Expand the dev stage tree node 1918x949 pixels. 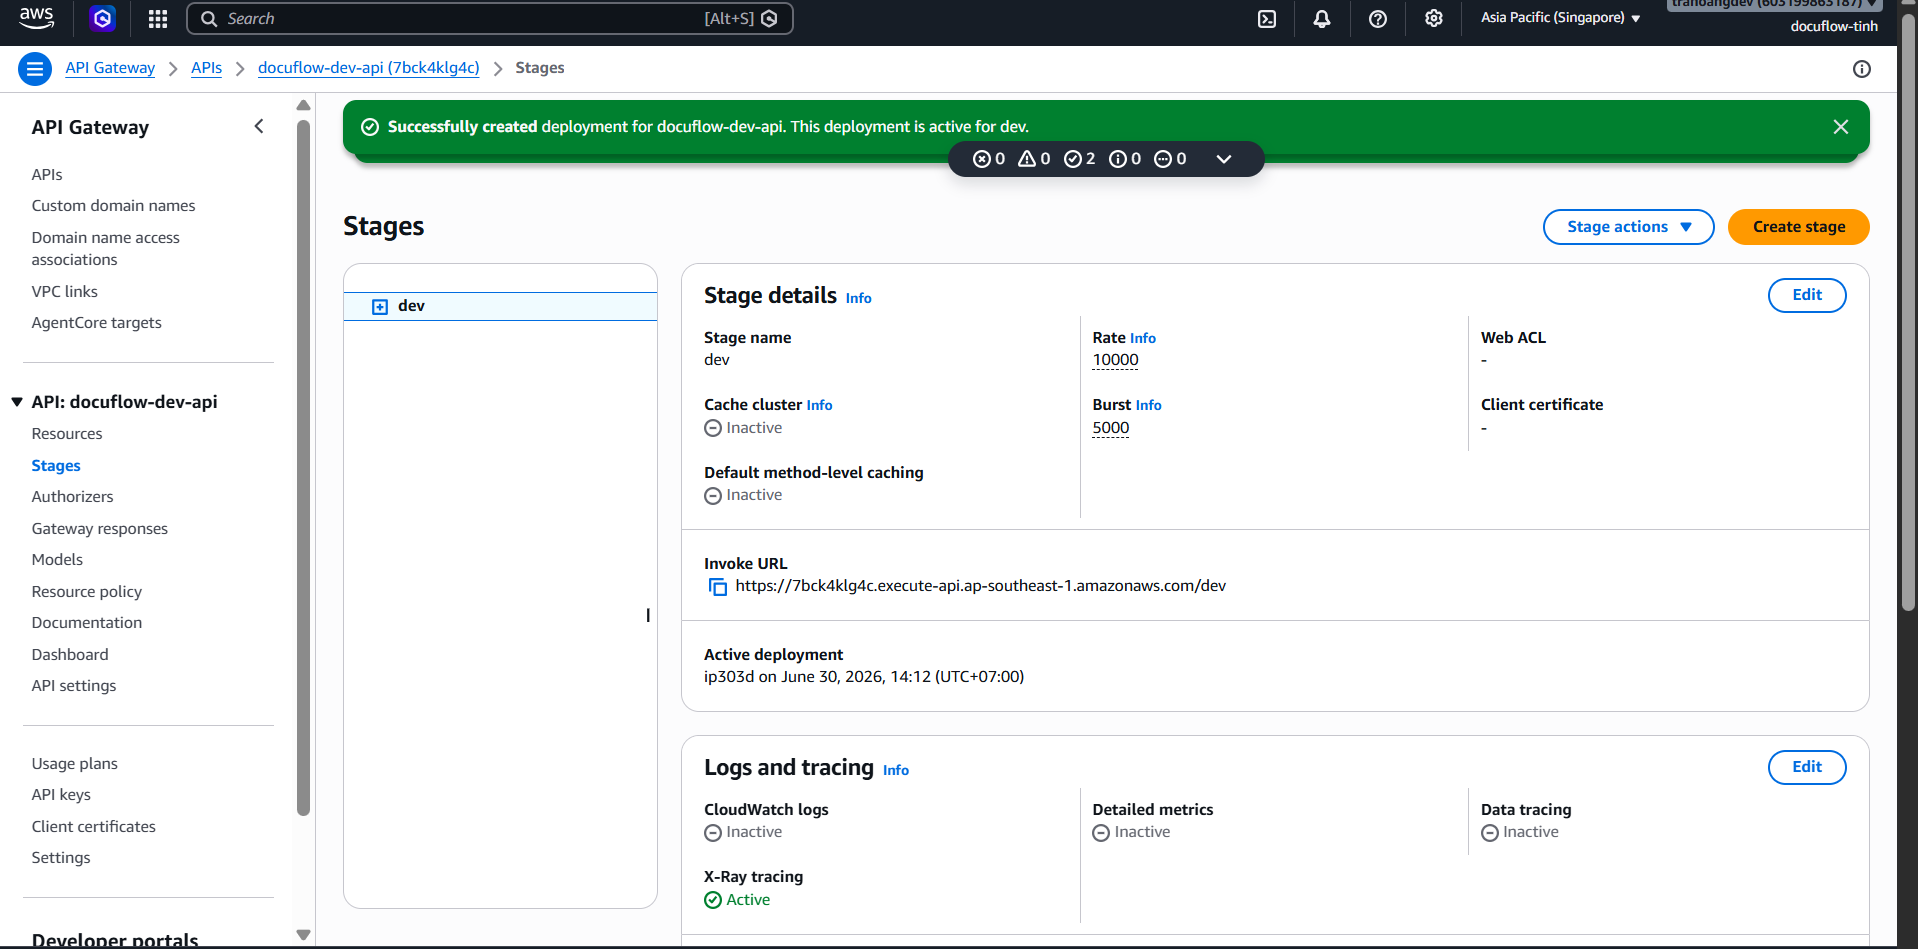coord(380,307)
